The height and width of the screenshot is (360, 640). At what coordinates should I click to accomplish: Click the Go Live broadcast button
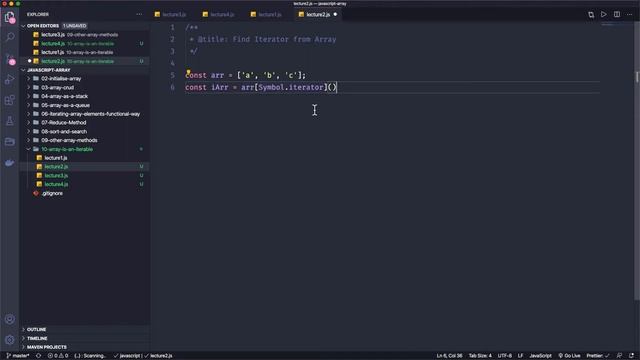tap(569, 356)
